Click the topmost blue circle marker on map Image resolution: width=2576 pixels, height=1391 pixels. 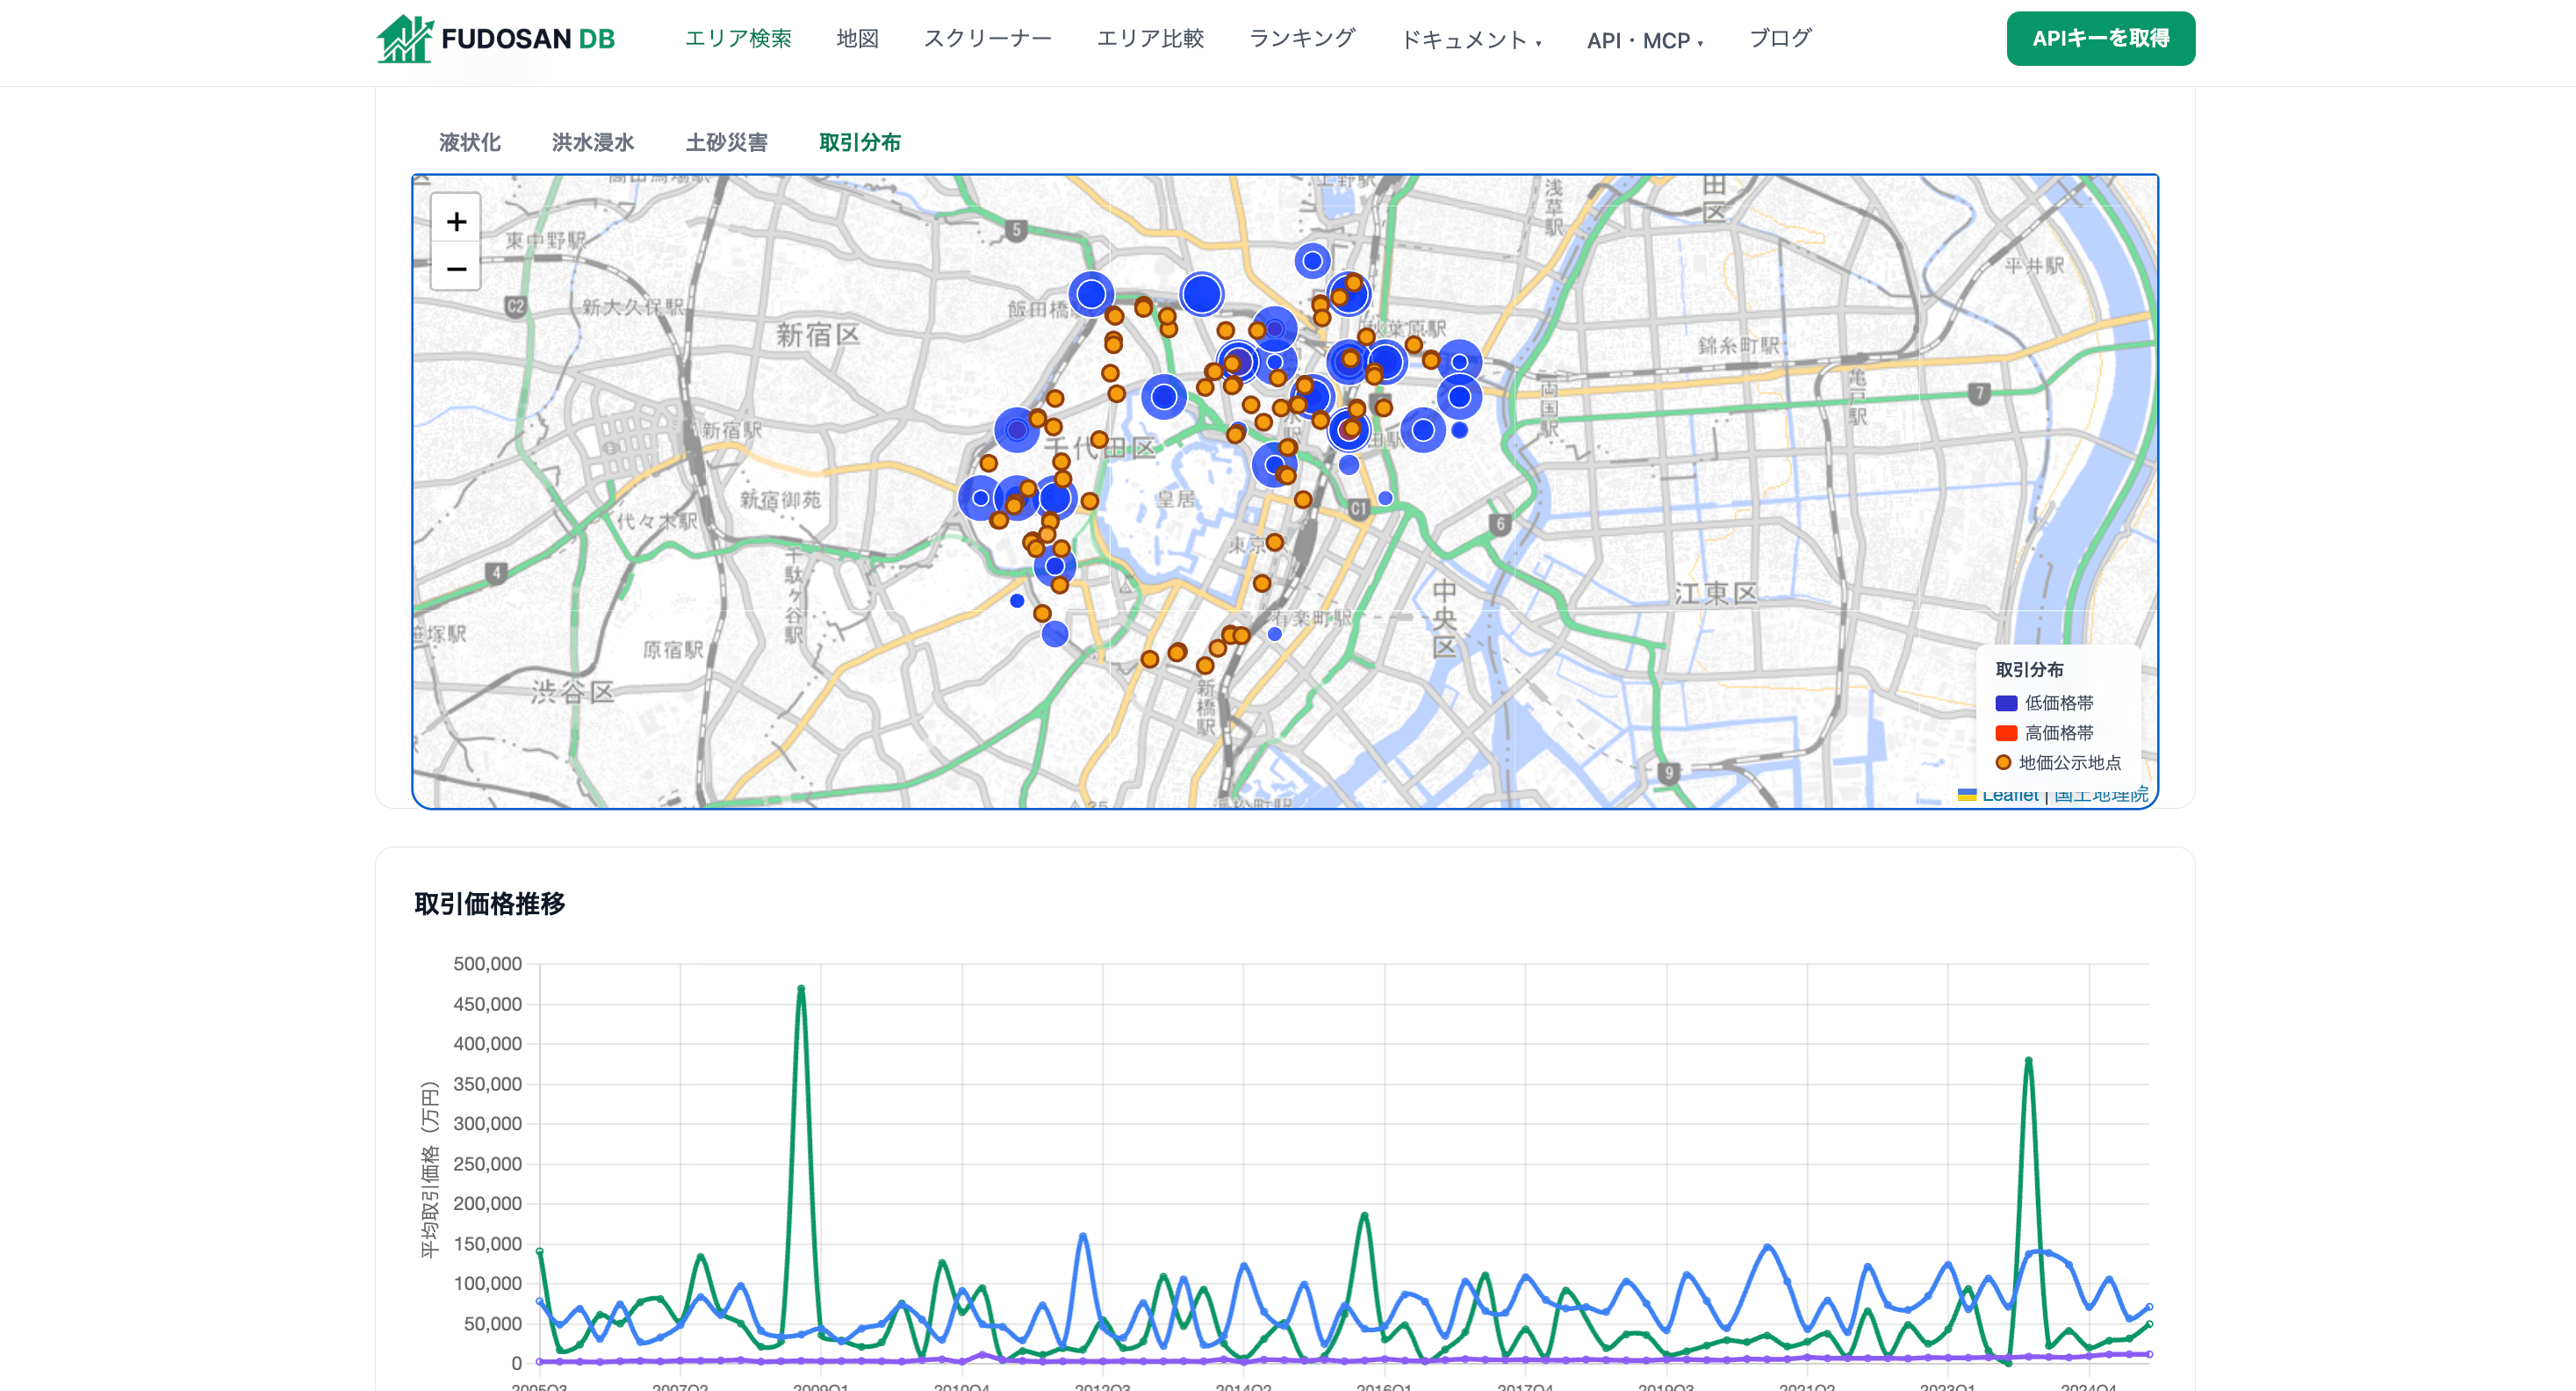click(x=1312, y=261)
